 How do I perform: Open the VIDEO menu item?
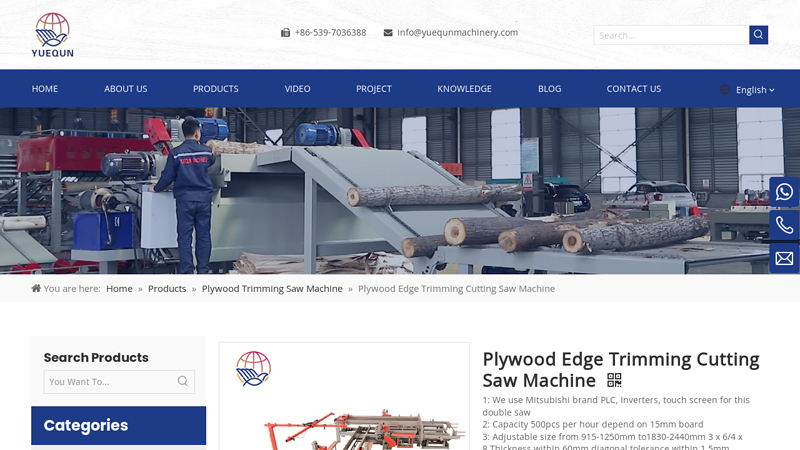pos(297,89)
